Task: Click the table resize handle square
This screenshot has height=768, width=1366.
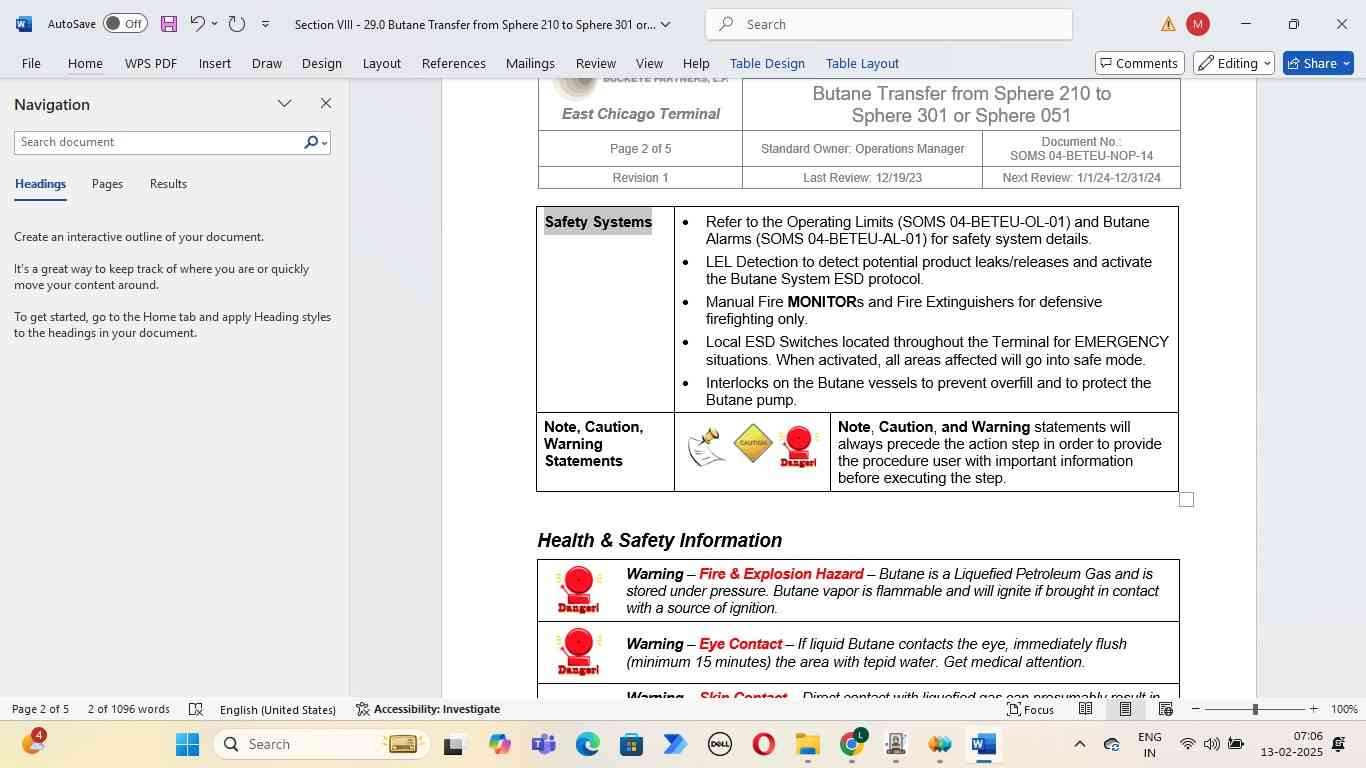Action: click(x=1186, y=499)
